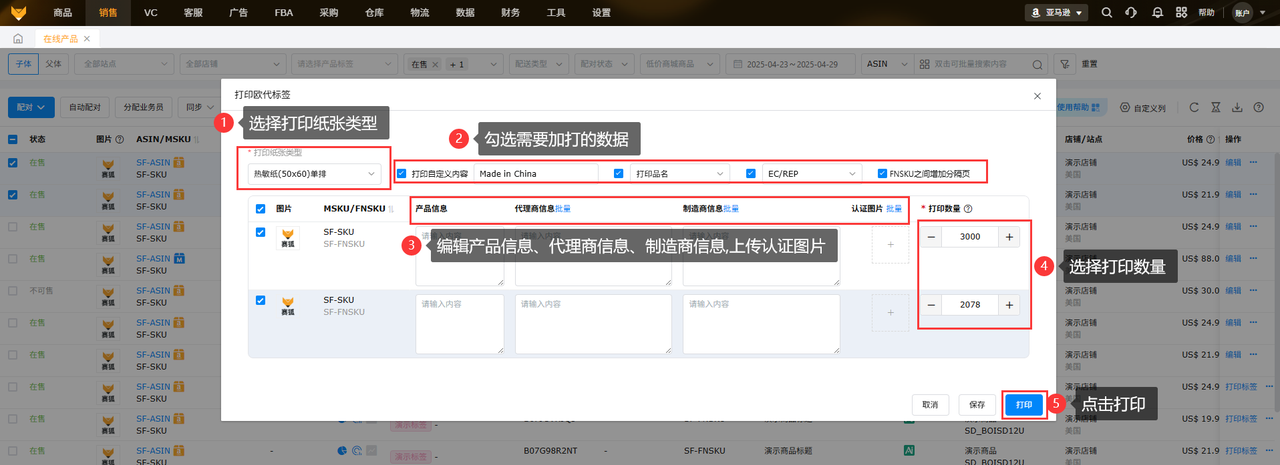Open the 仓库 menu
Image resolution: width=1280 pixels, height=465 pixels.
click(x=374, y=13)
